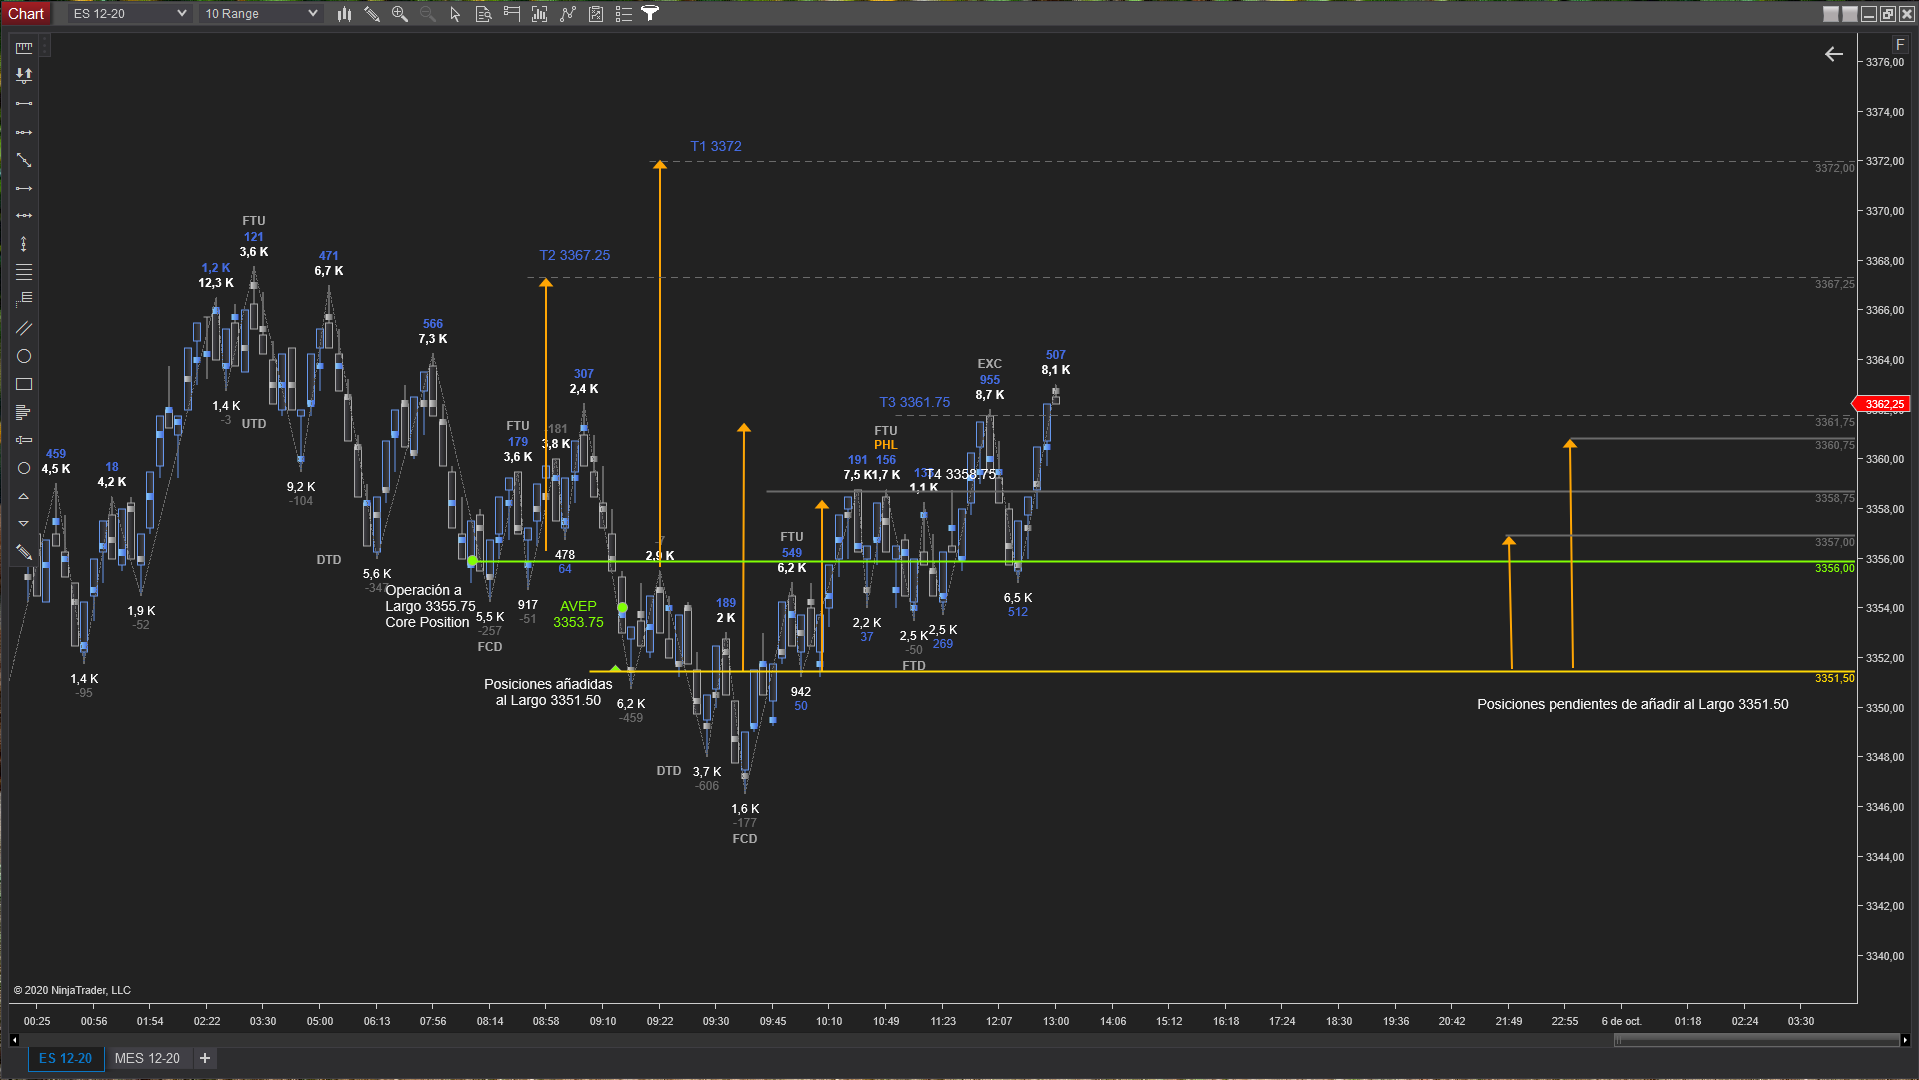The width and height of the screenshot is (1919, 1080).
Task: Select the ellipse drawing tool
Action: 24,356
